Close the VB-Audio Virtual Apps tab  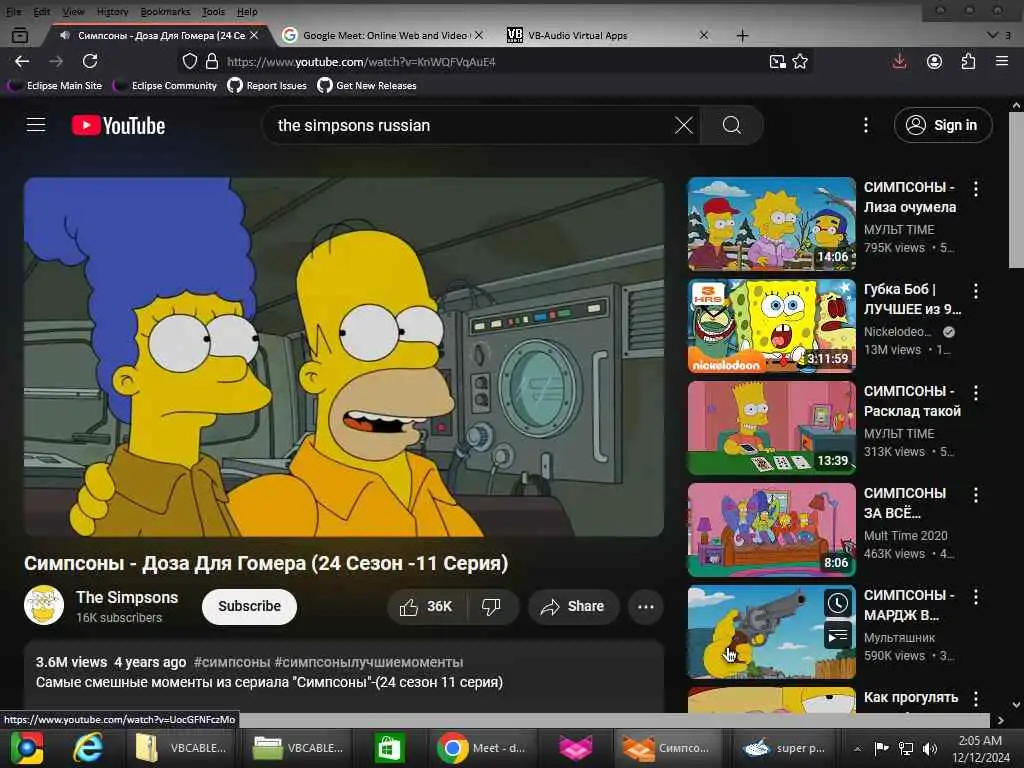coord(704,35)
